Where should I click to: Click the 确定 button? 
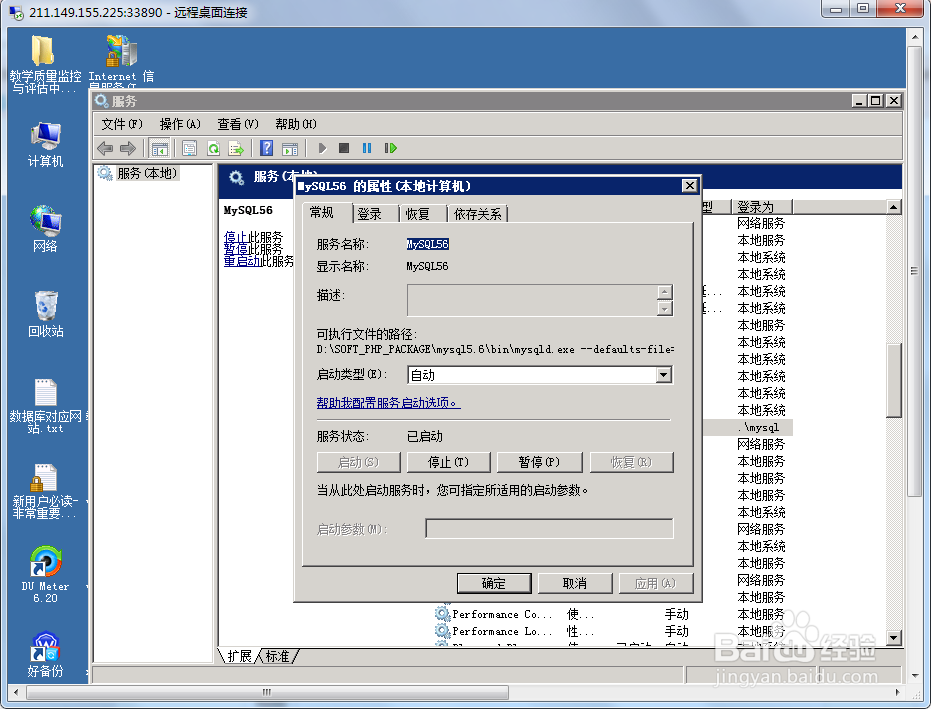pyautogui.click(x=494, y=583)
